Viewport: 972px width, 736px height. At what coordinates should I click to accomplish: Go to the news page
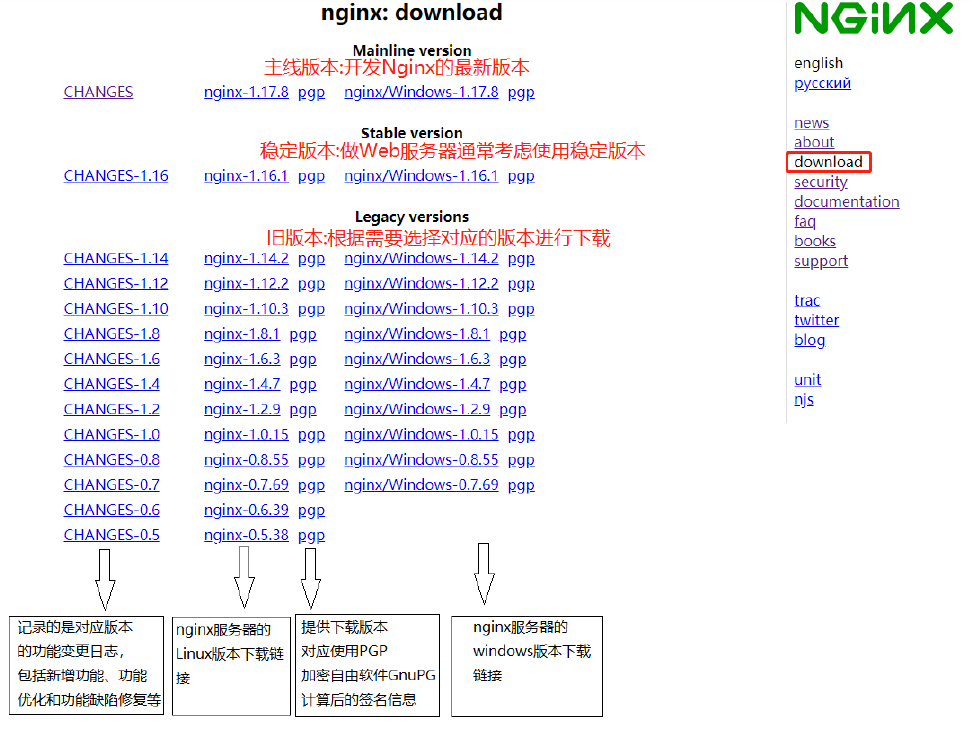click(811, 123)
